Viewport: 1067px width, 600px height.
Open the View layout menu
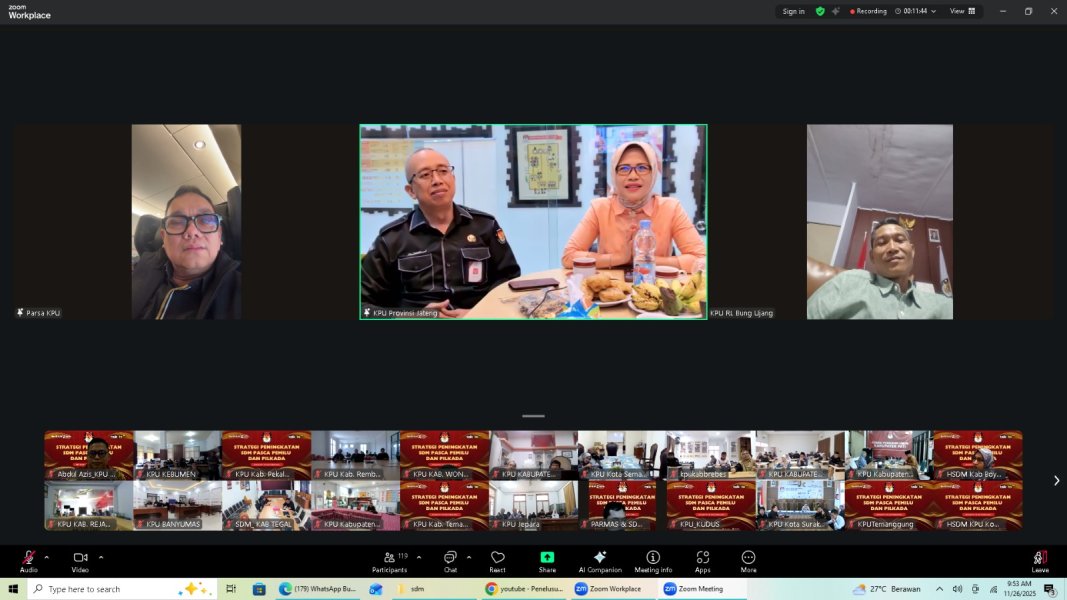pos(962,11)
